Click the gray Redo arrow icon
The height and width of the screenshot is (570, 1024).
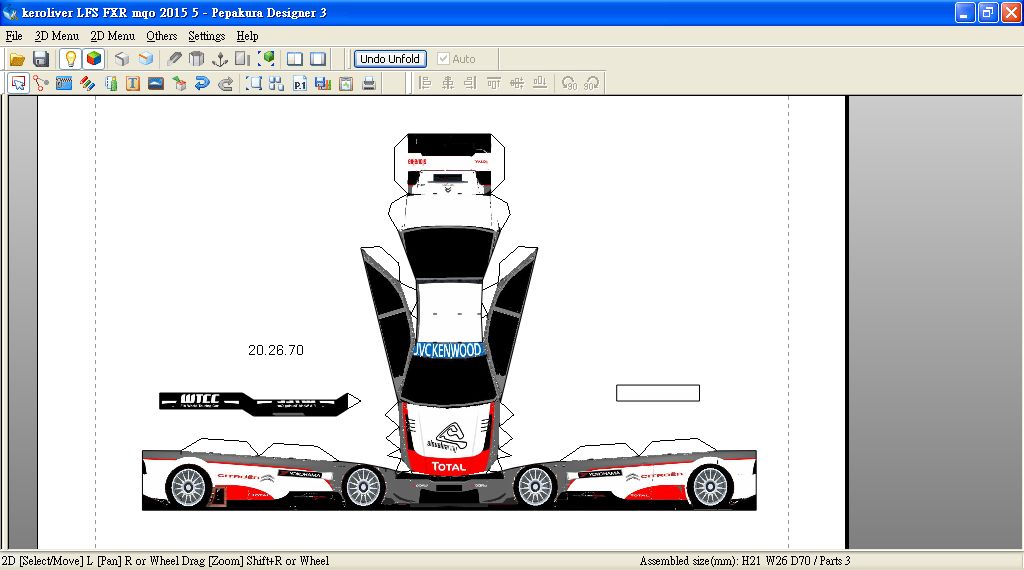pos(225,84)
